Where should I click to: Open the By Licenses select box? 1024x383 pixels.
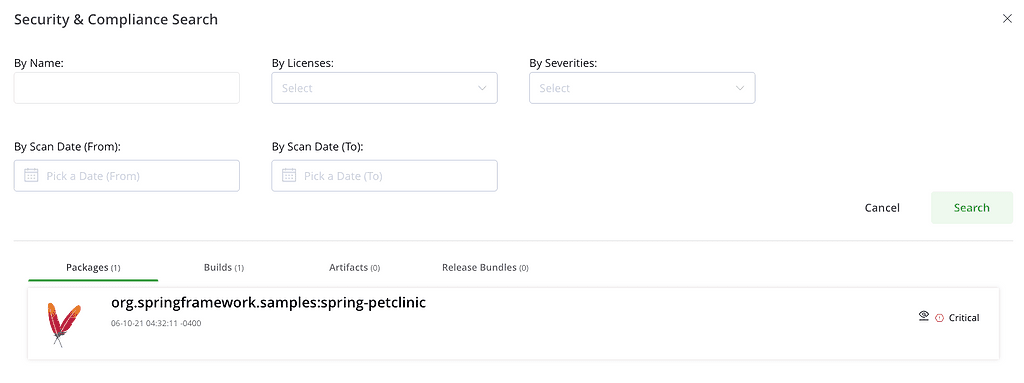tap(385, 88)
